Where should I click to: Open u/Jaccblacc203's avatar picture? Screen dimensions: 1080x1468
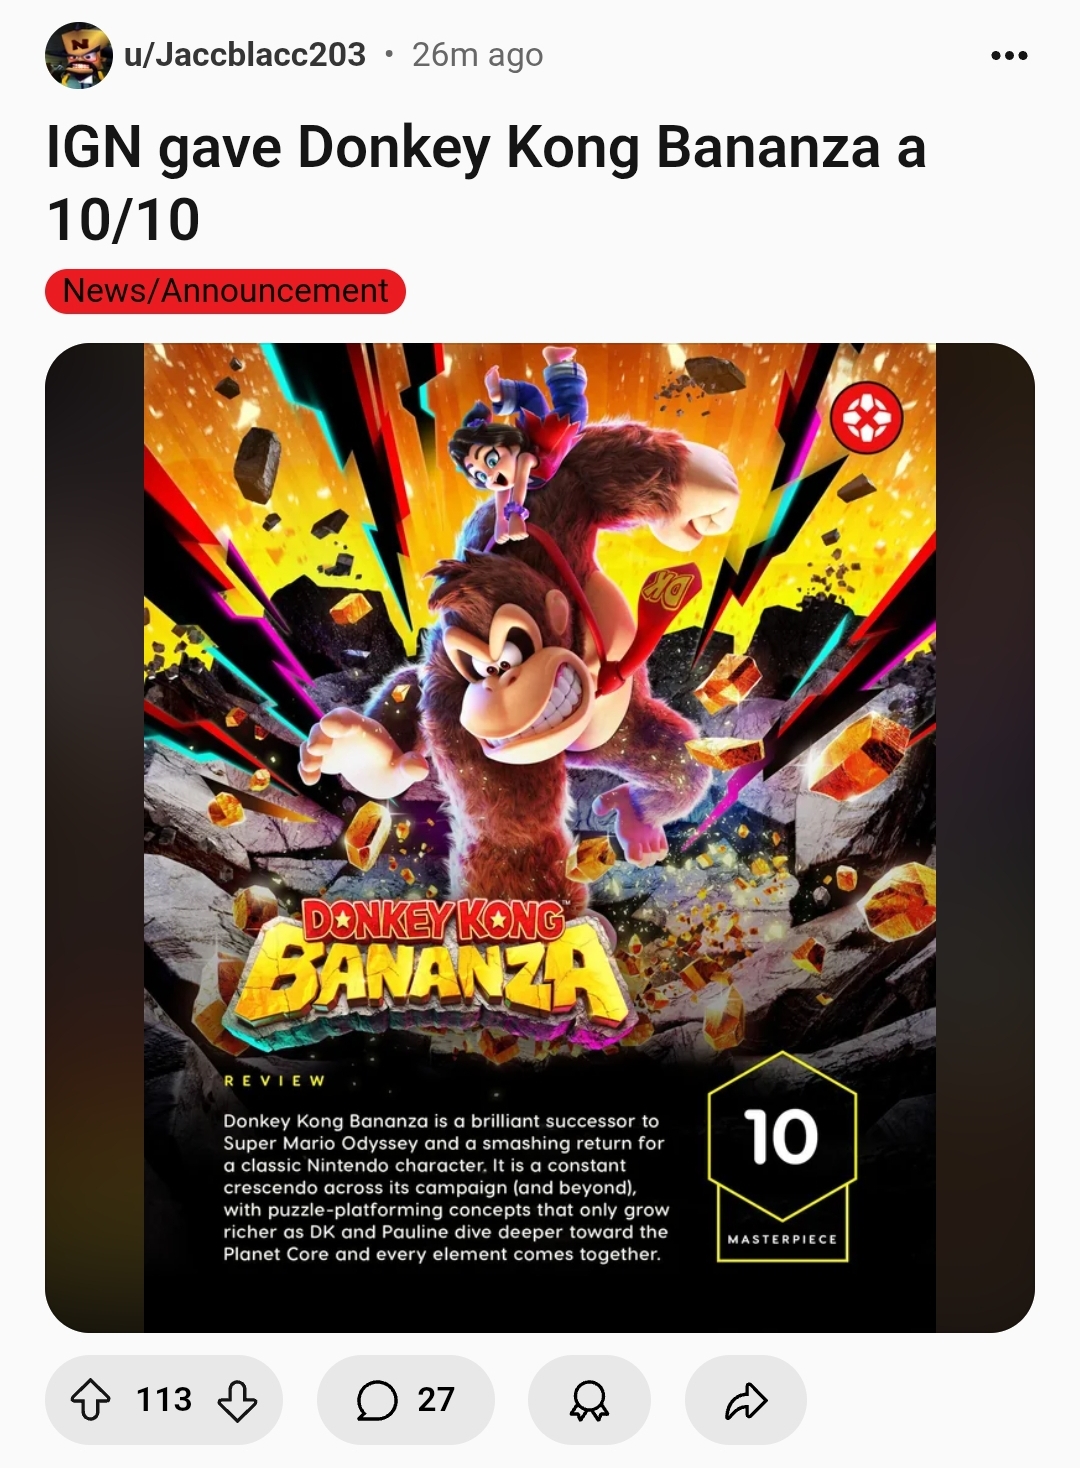(x=78, y=55)
